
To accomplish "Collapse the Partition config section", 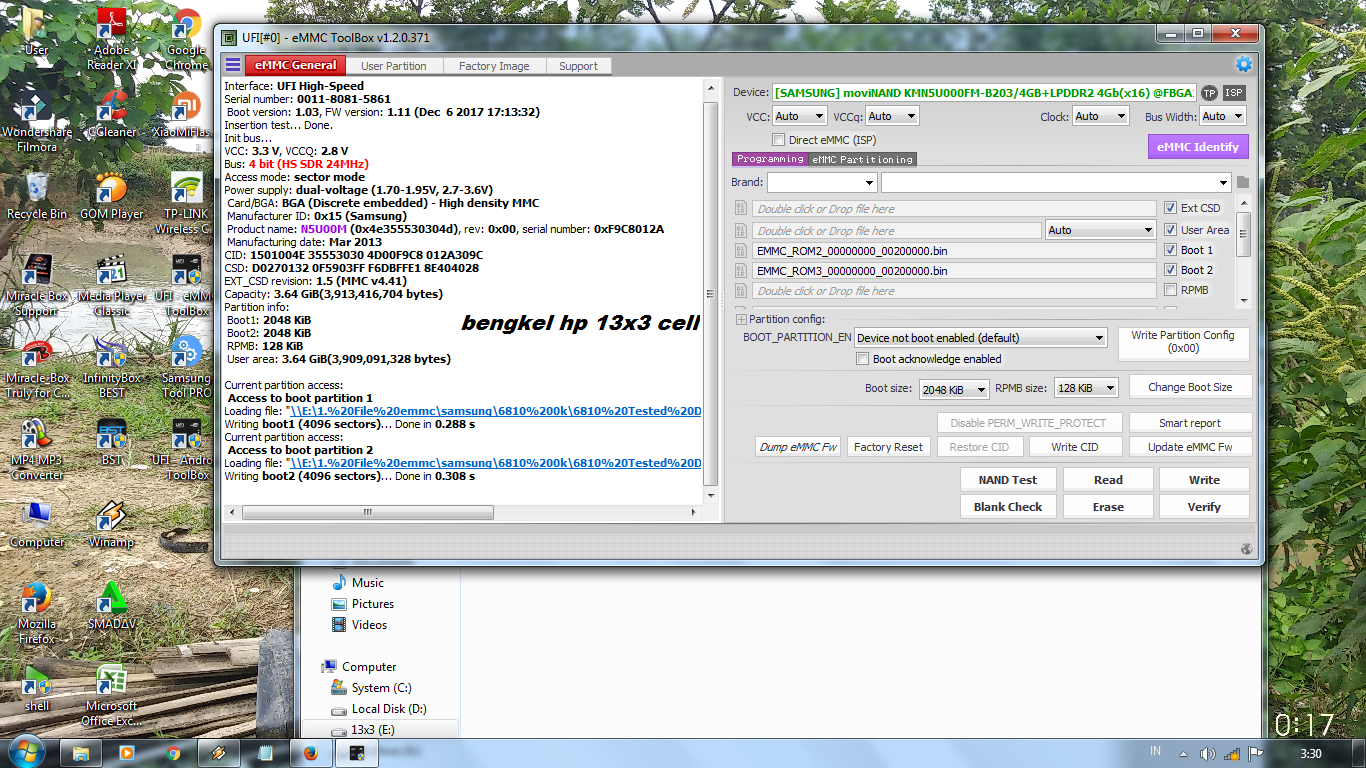I will click(x=741, y=319).
